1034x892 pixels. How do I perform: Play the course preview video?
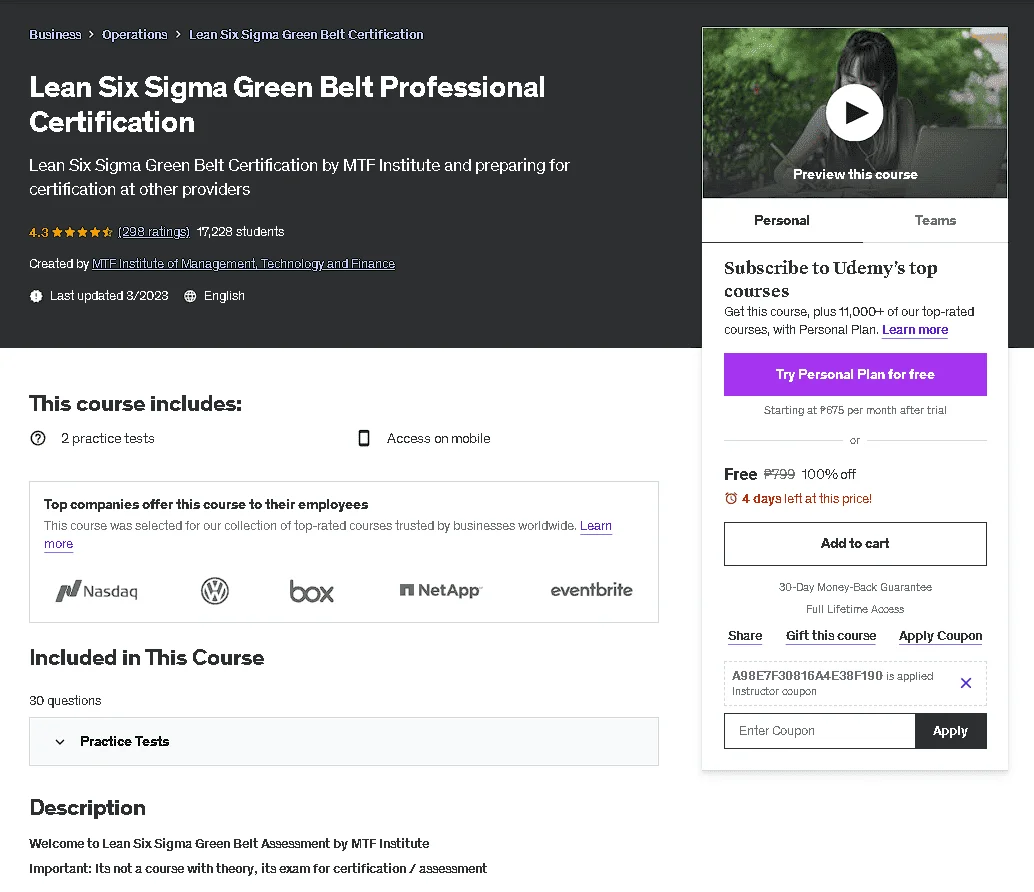click(855, 113)
